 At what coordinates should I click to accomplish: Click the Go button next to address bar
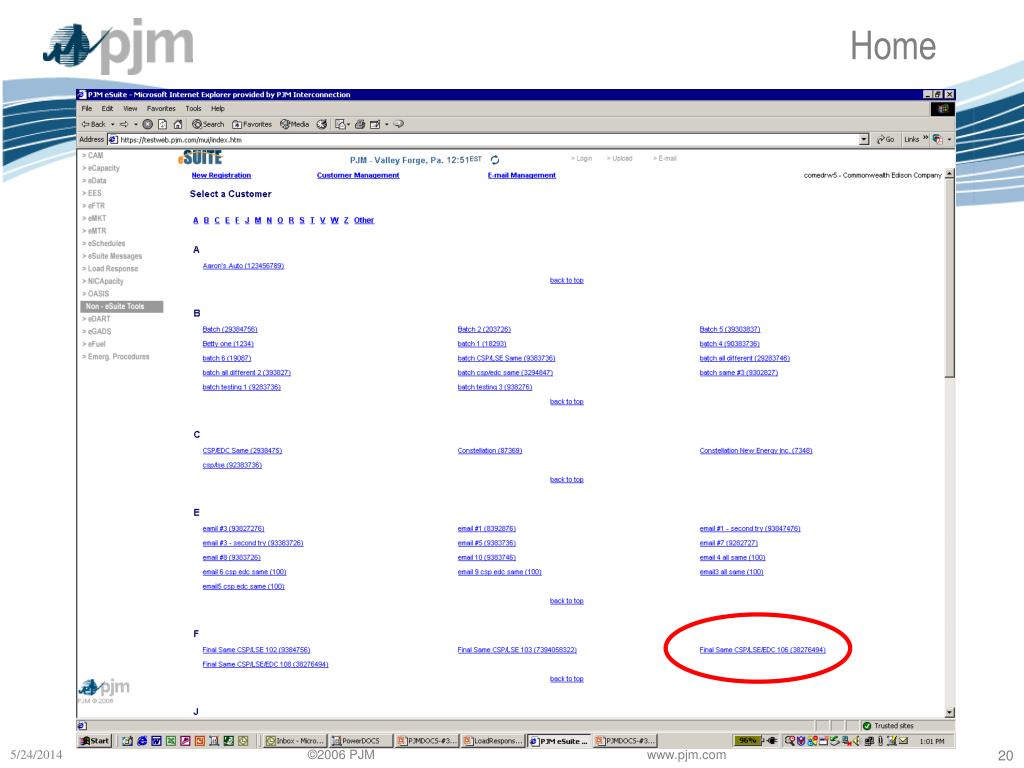click(x=886, y=139)
